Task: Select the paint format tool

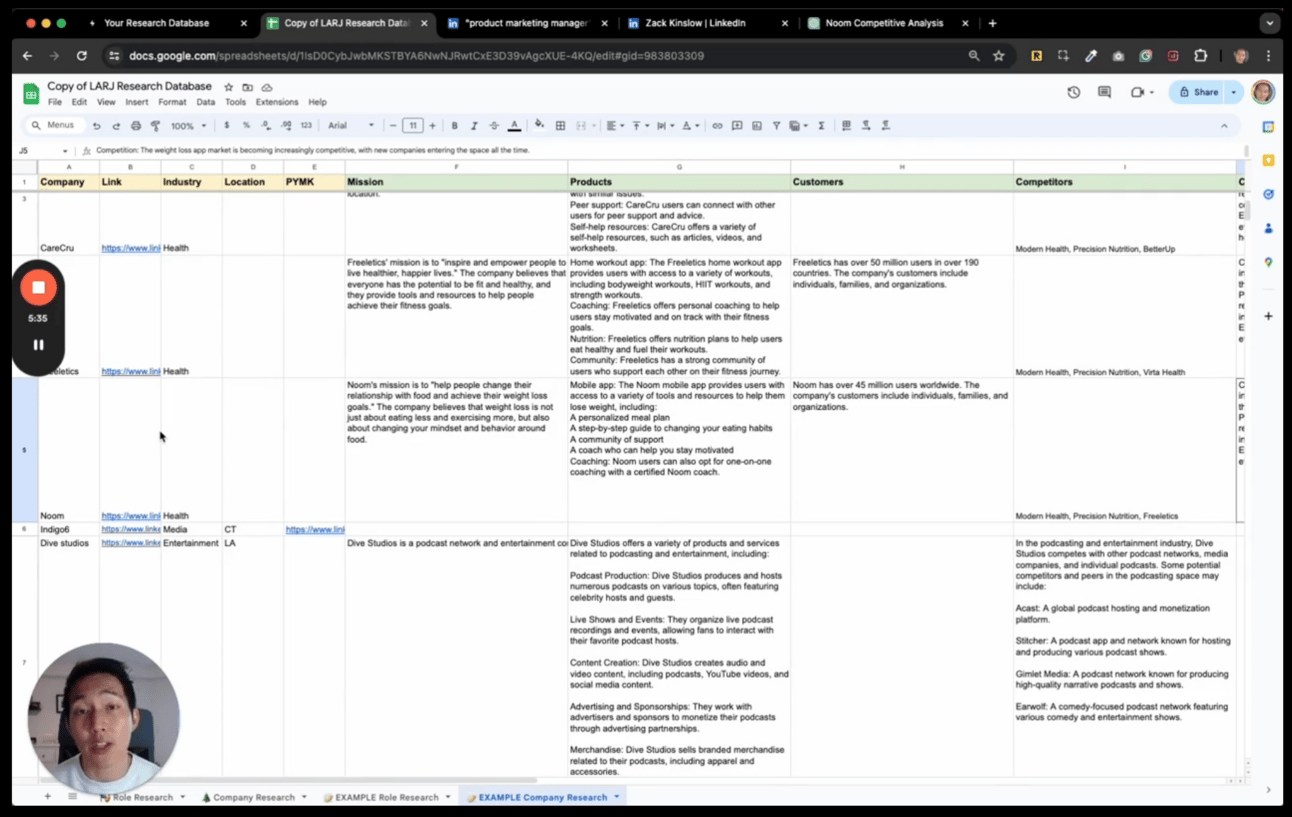Action: (x=155, y=126)
